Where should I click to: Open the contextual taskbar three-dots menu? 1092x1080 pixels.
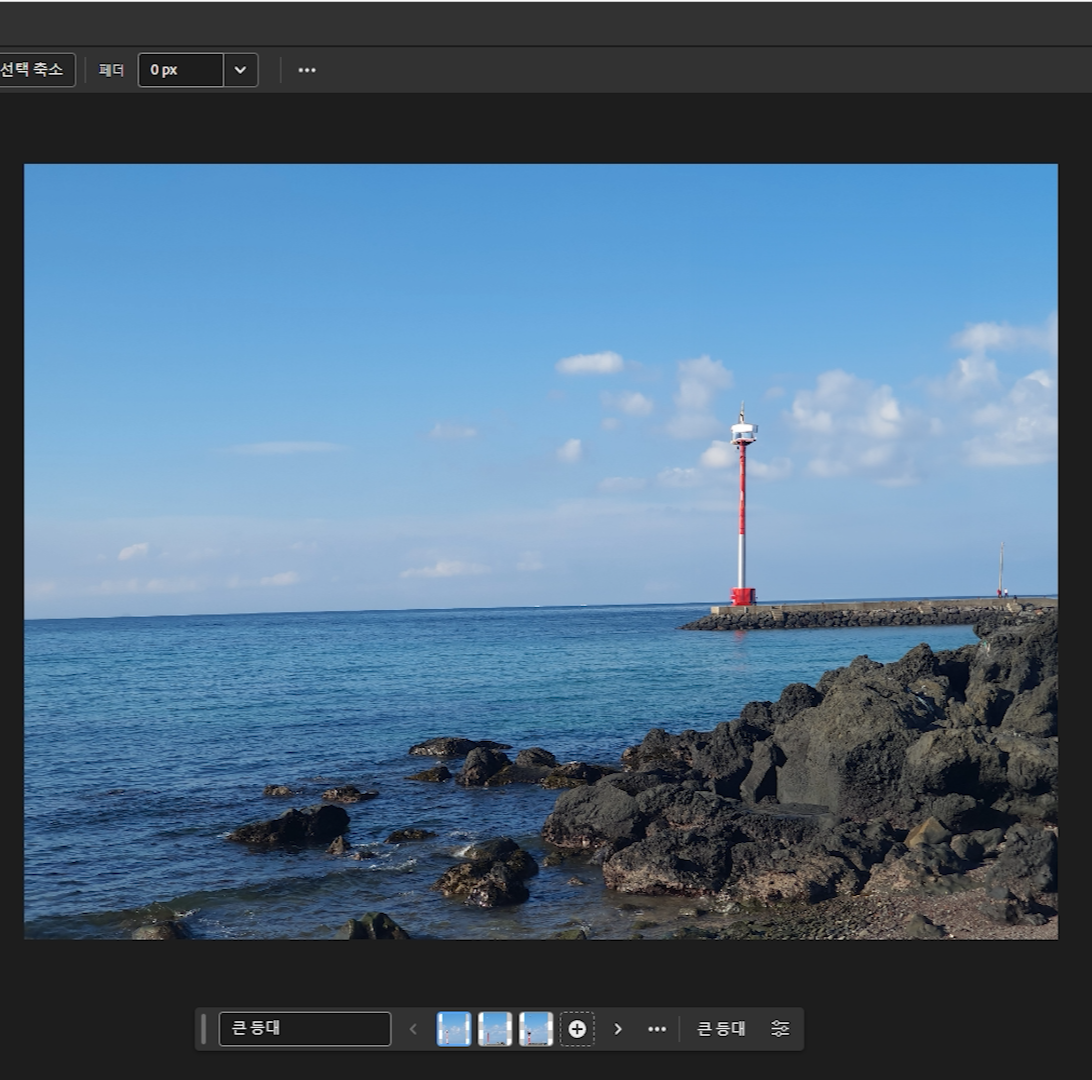[657, 1028]
